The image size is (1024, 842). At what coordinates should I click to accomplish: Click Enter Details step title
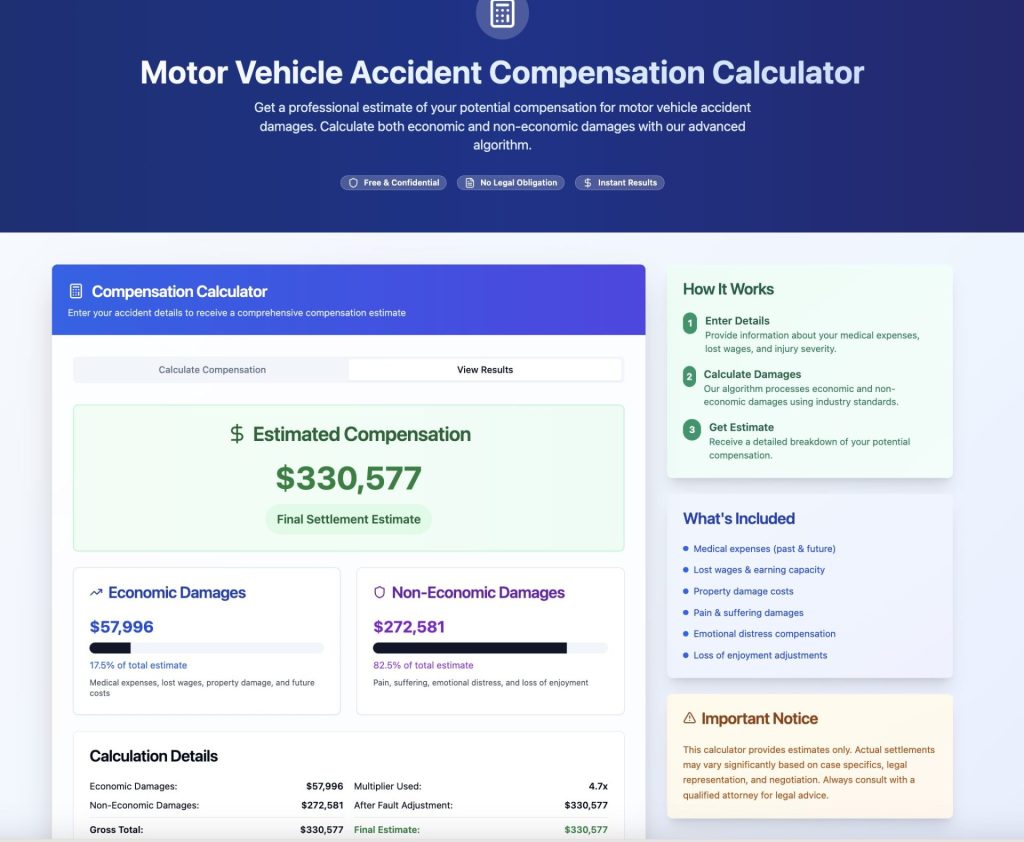pyautogui.click(x=737, y=321)
